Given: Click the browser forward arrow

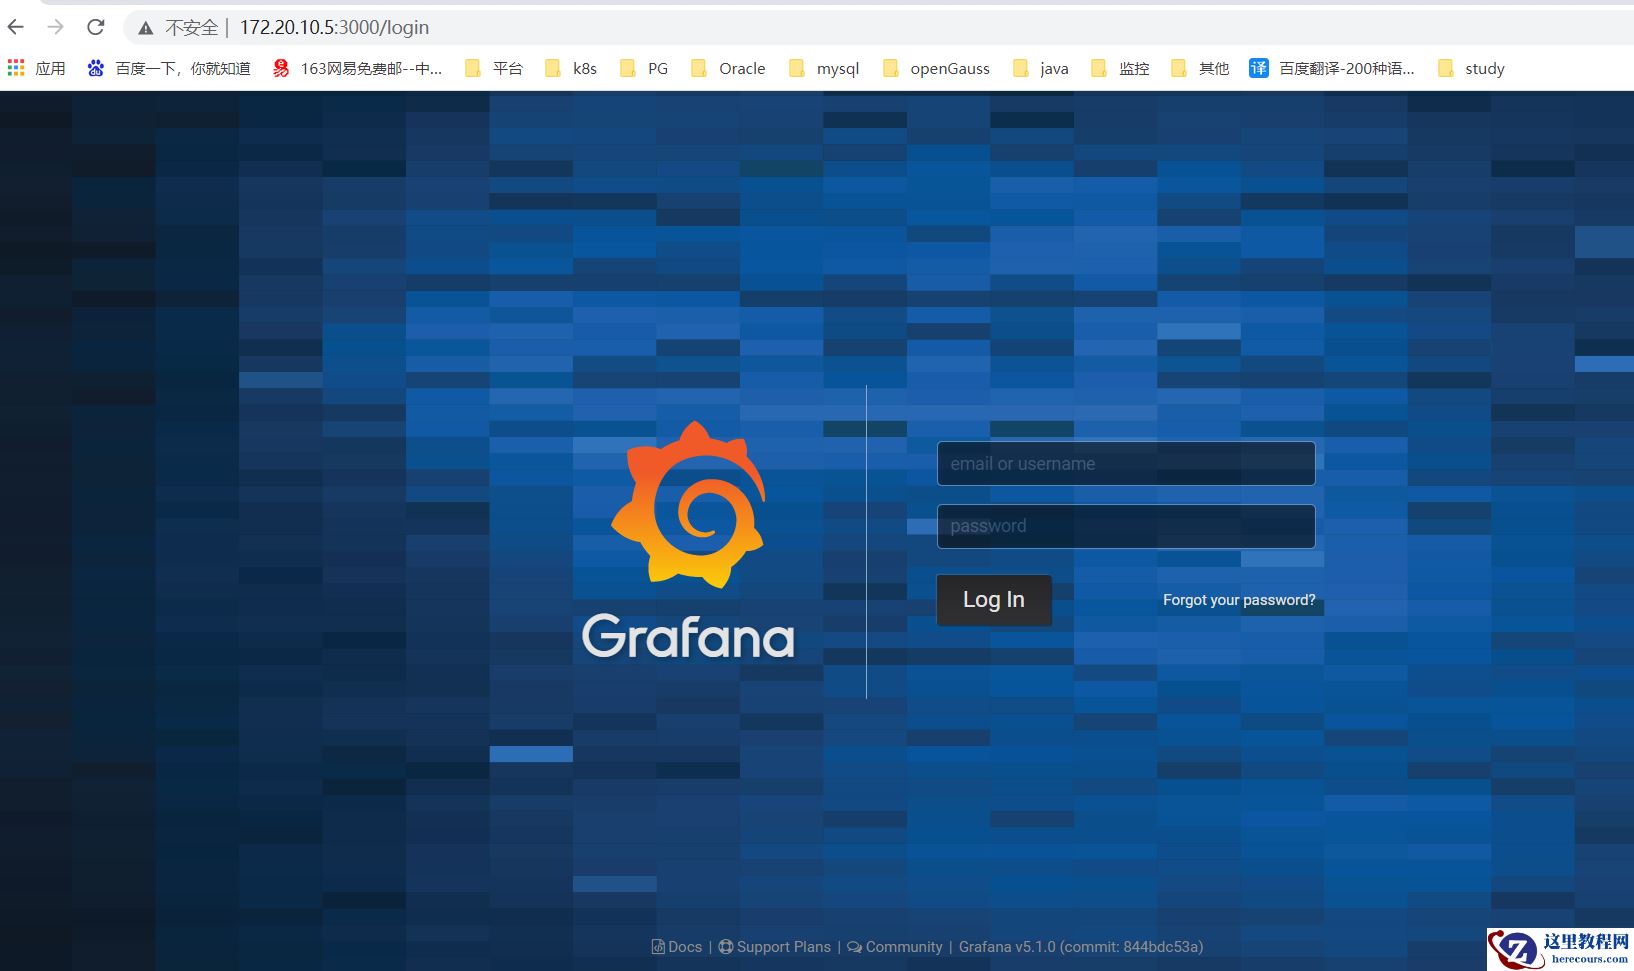Looking at the screenshot, I should (56, 27).
